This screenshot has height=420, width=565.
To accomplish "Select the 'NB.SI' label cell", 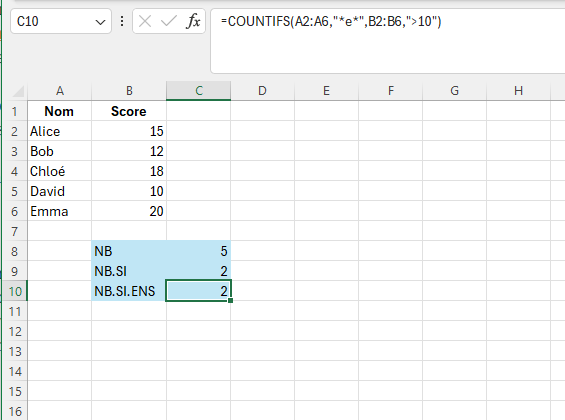I will [129, 271].
